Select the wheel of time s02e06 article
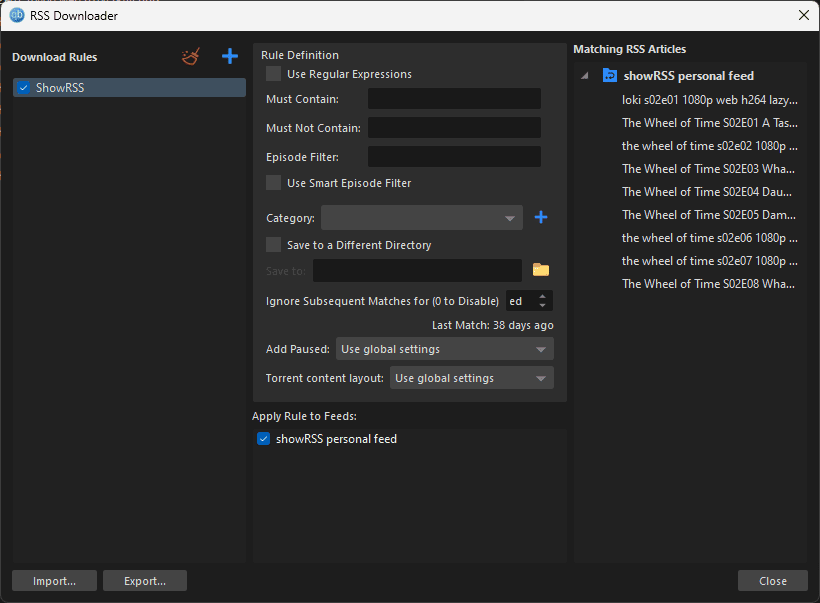Viewport: 820px width, 603px height. [710, 237]
